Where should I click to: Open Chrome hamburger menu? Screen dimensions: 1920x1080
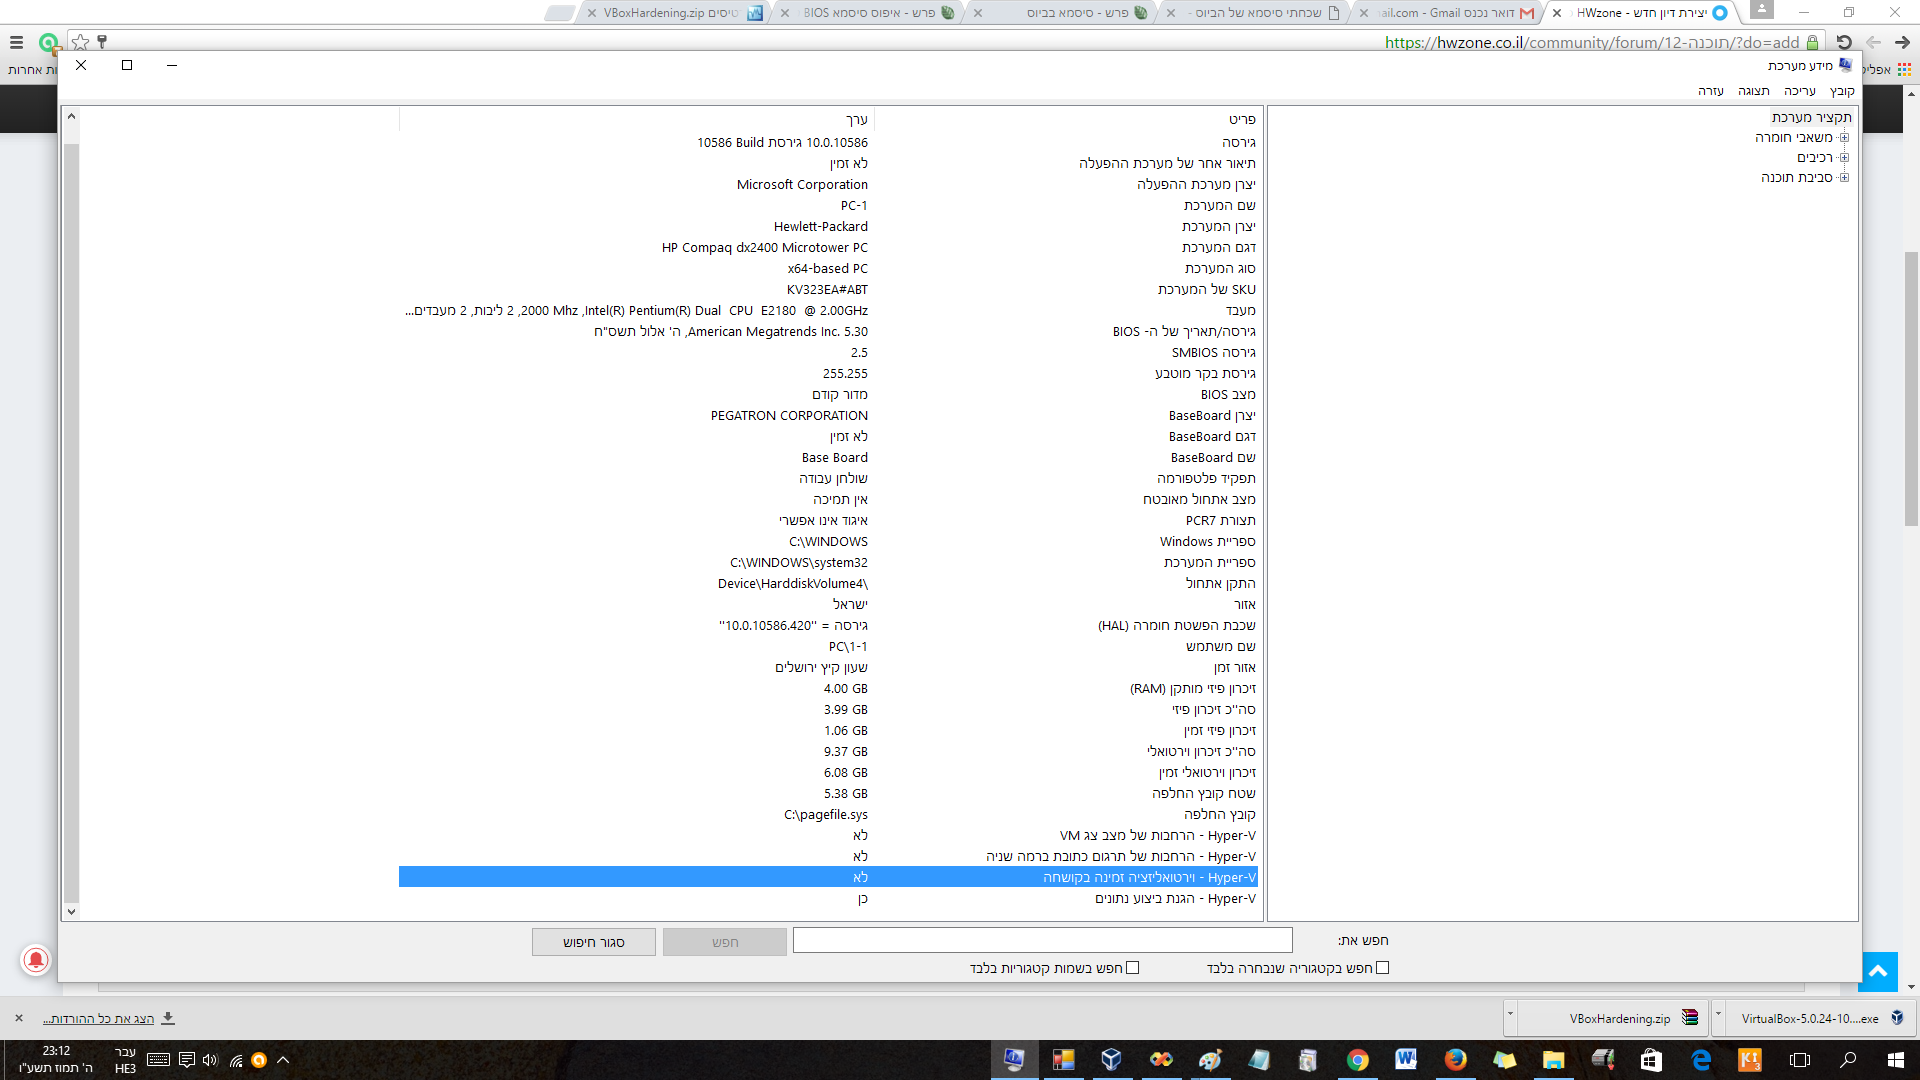coord(16,43)
